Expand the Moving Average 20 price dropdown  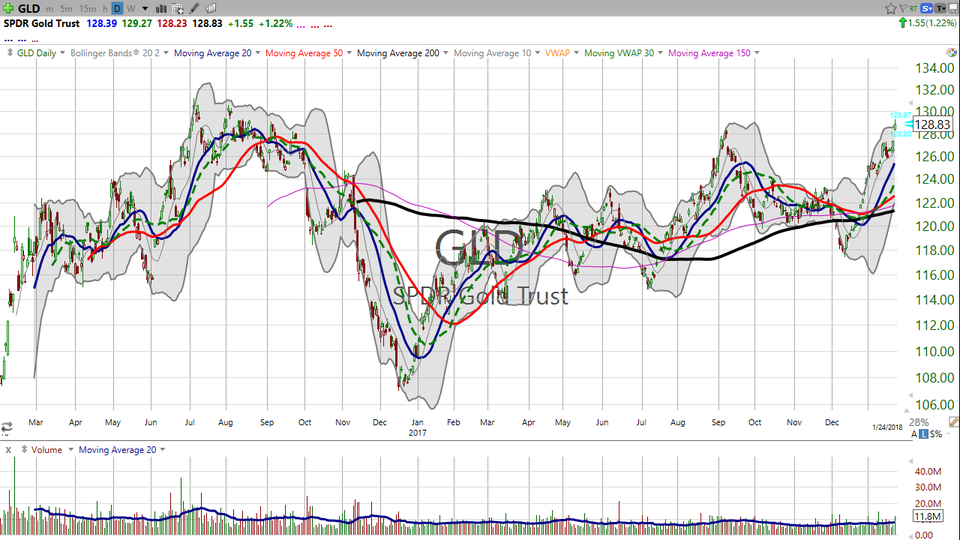(x=258, y=53)
